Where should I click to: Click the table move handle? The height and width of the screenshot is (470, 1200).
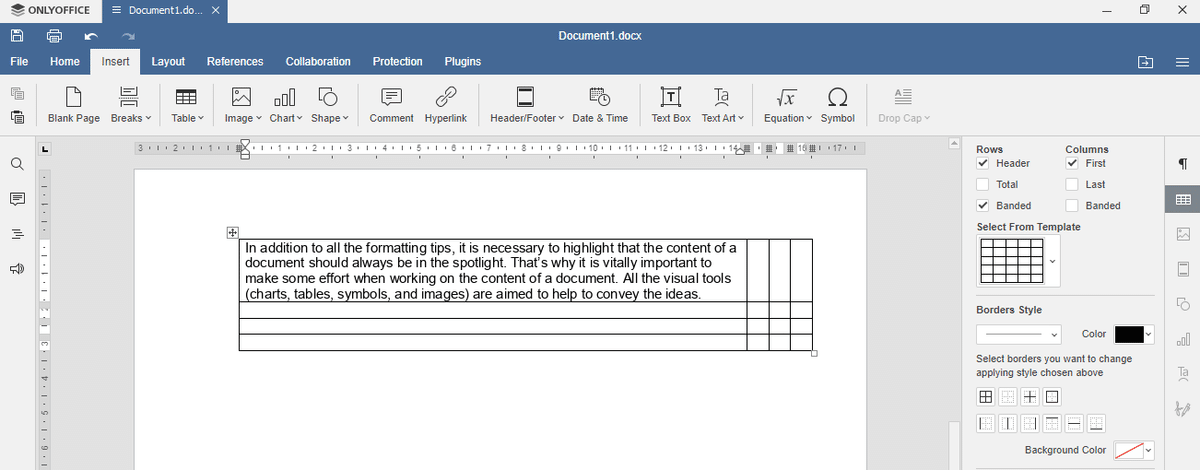(232, 232)
